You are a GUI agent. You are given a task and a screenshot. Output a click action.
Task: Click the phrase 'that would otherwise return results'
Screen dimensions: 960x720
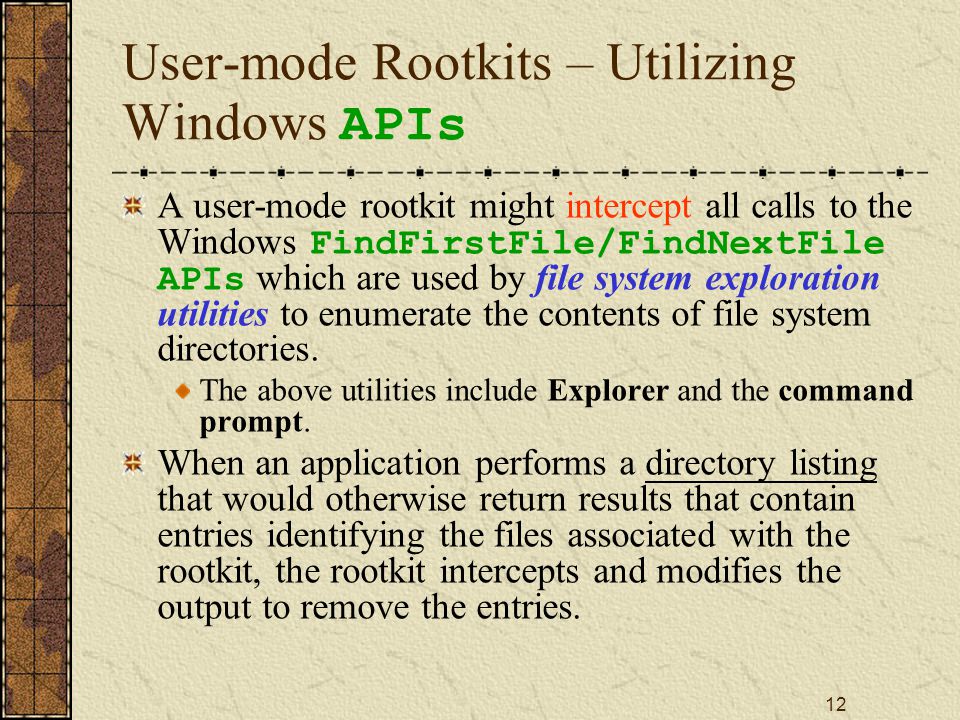pos(414,499)
